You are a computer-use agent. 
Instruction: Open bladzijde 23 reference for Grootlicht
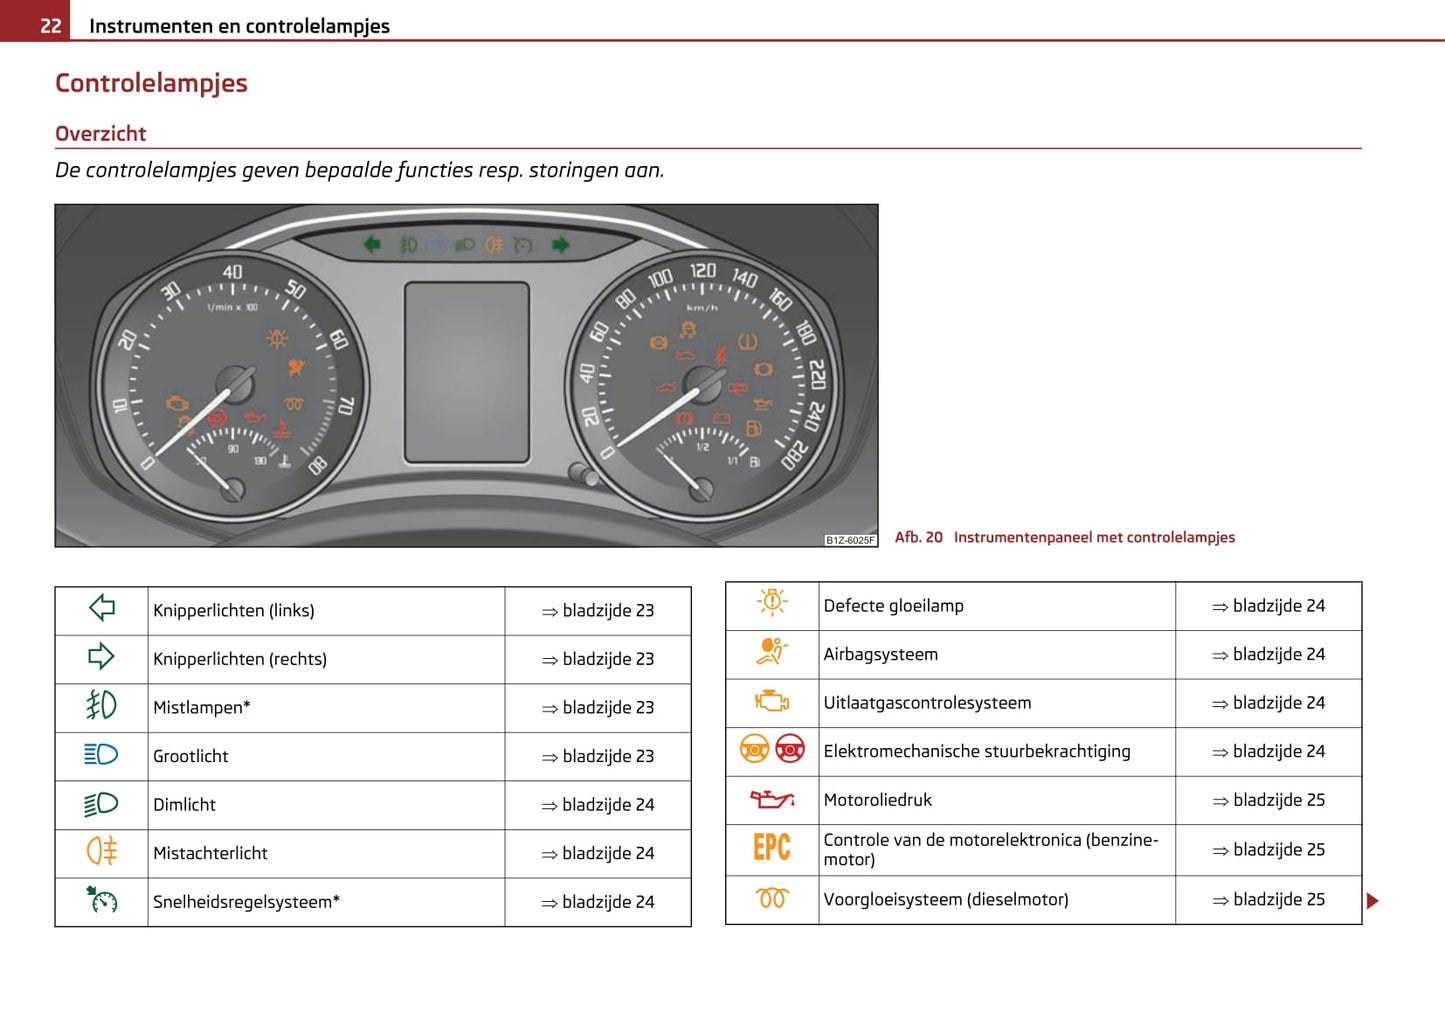click(x=598, y=757)
